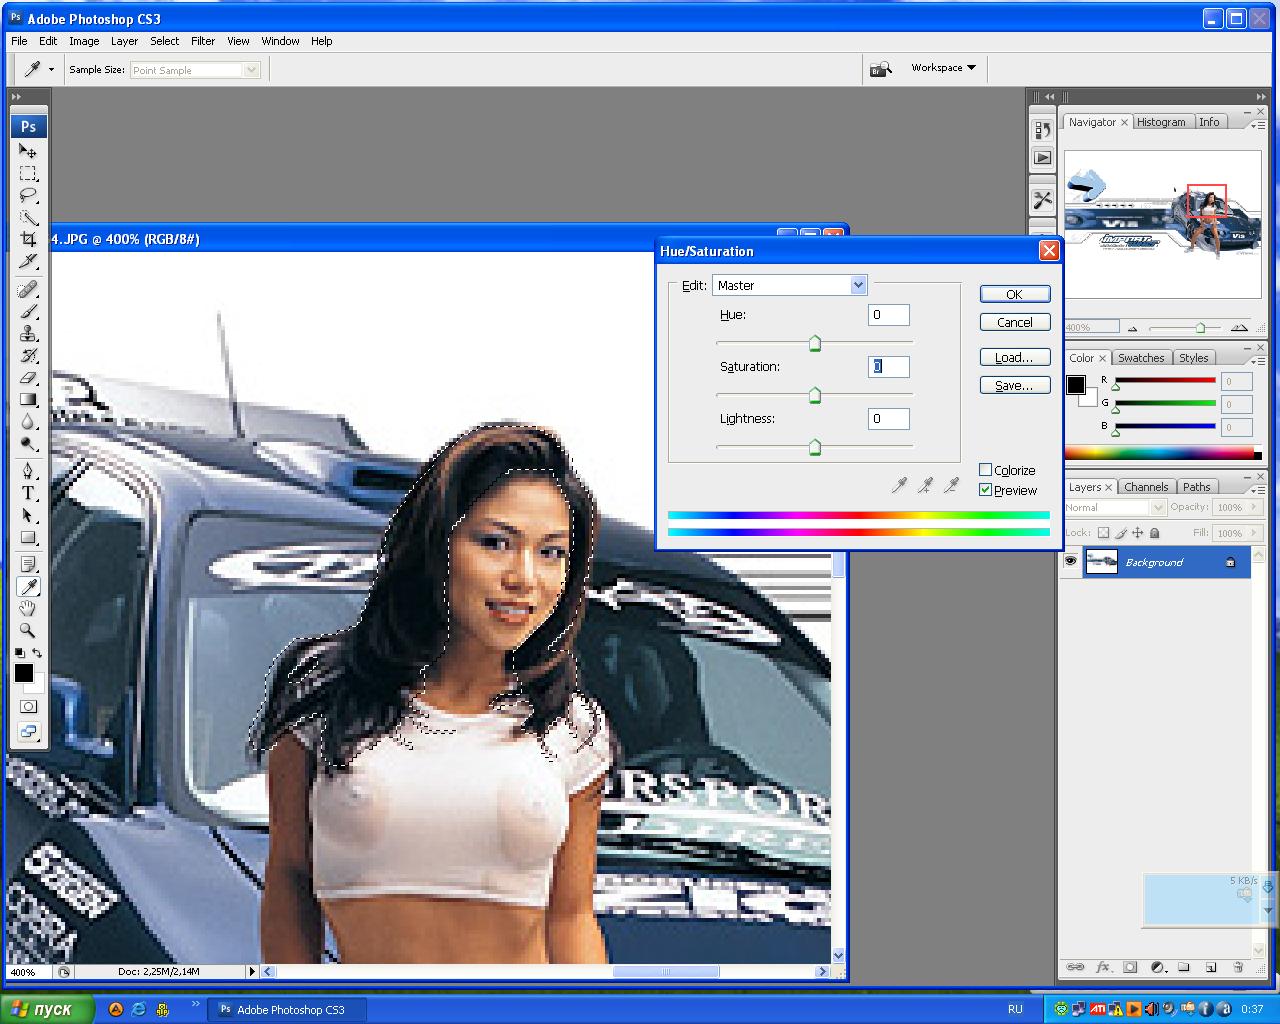Switch to the Channels tab

1146,487
